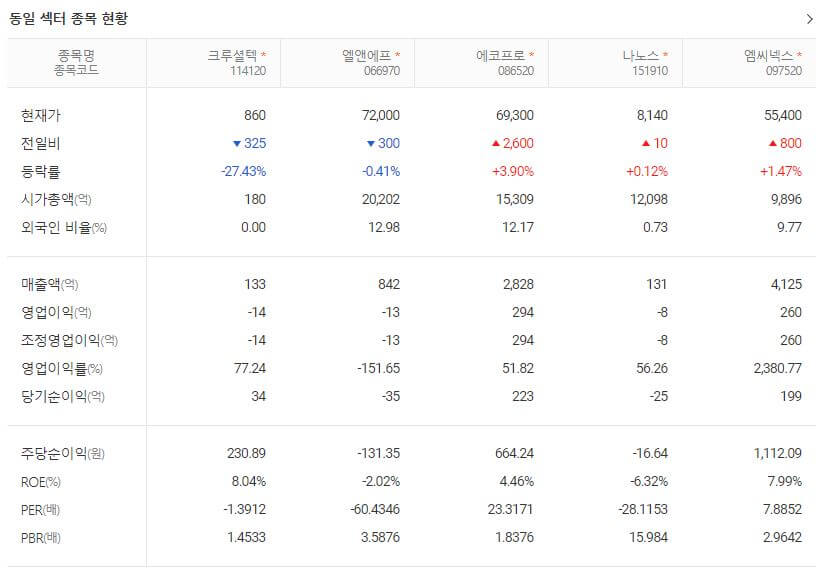Select the 주당순이익(원) row label
This screenshot has width=828, height=577.
point(63,453)
